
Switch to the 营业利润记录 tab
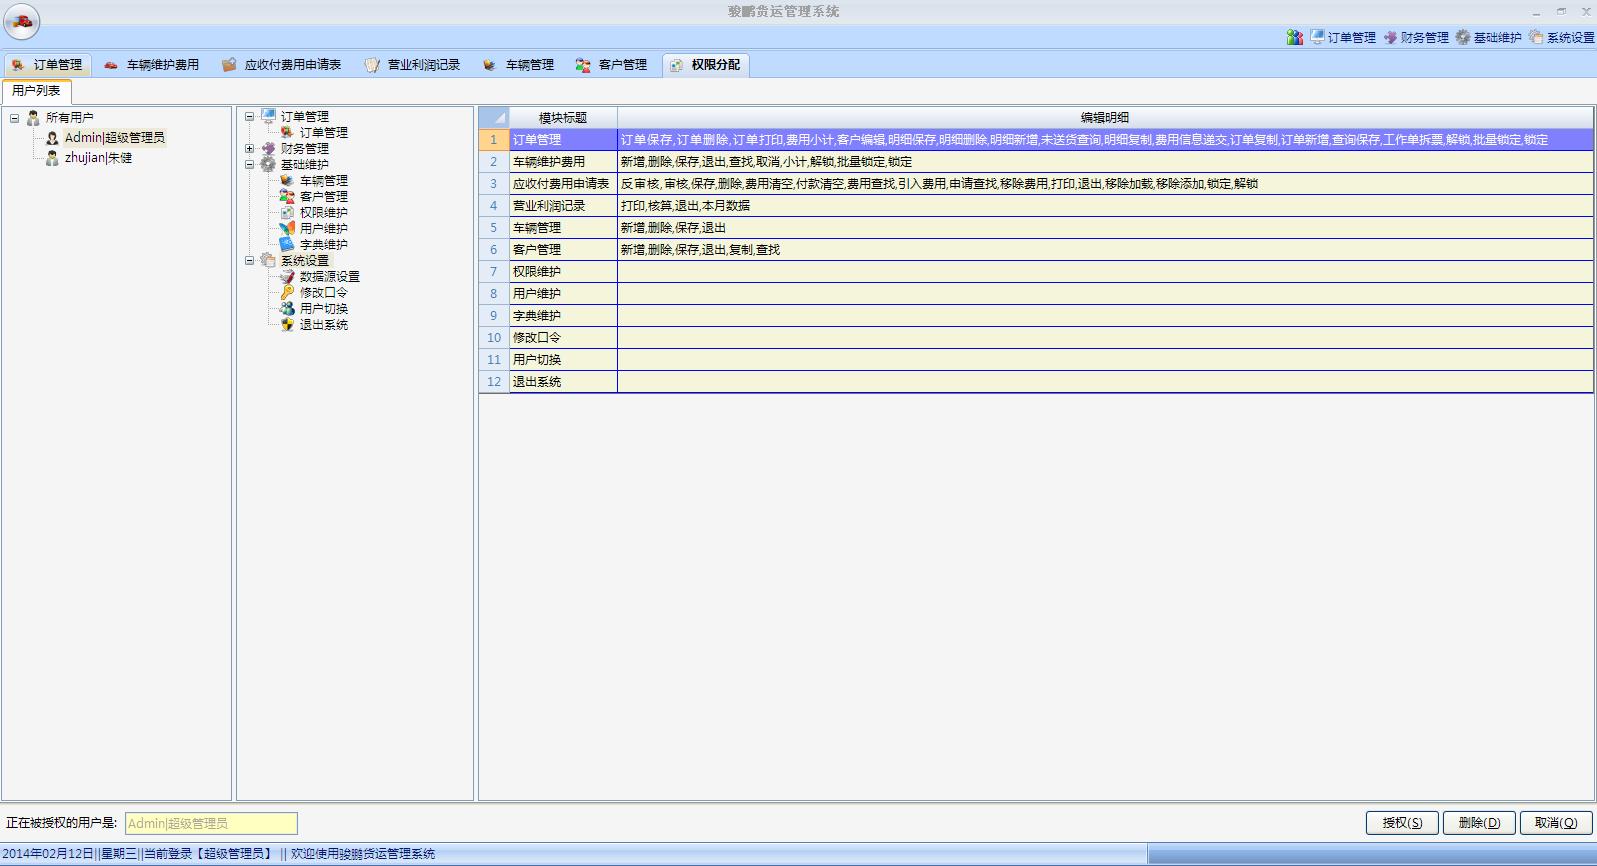click(412, 65)
